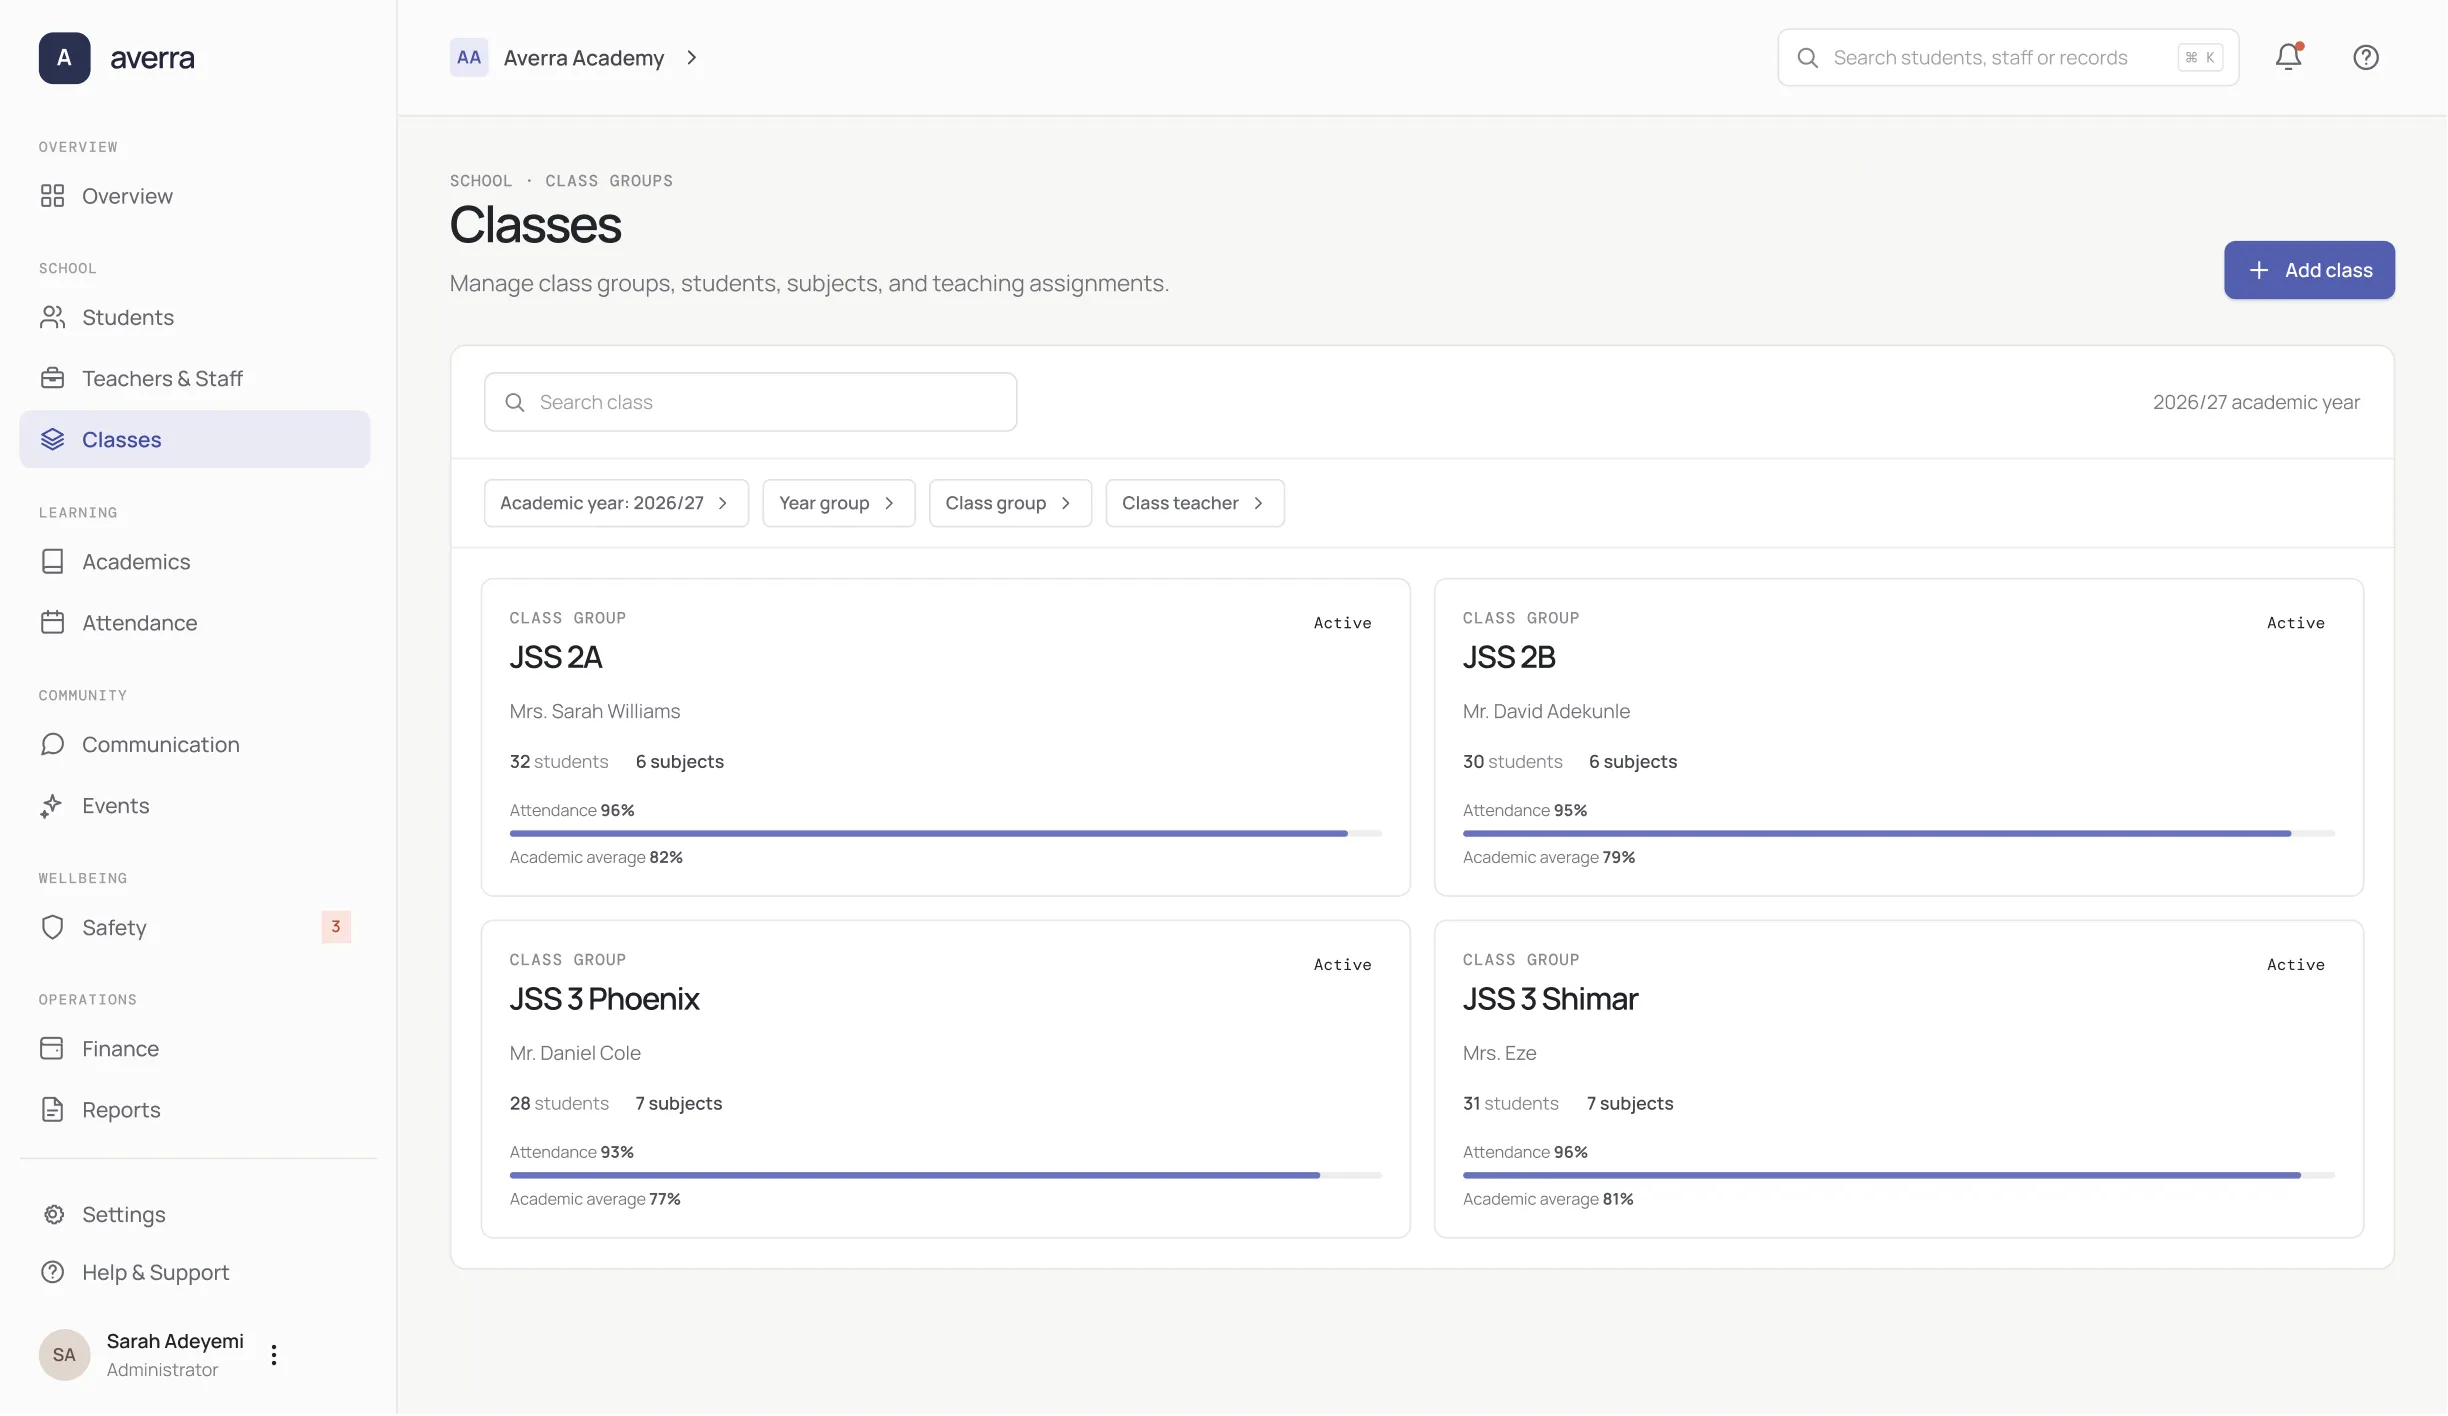This screenshot has height=1416, width=2448.
Task: Click the Reports document icon
Action: (53, 1110)
